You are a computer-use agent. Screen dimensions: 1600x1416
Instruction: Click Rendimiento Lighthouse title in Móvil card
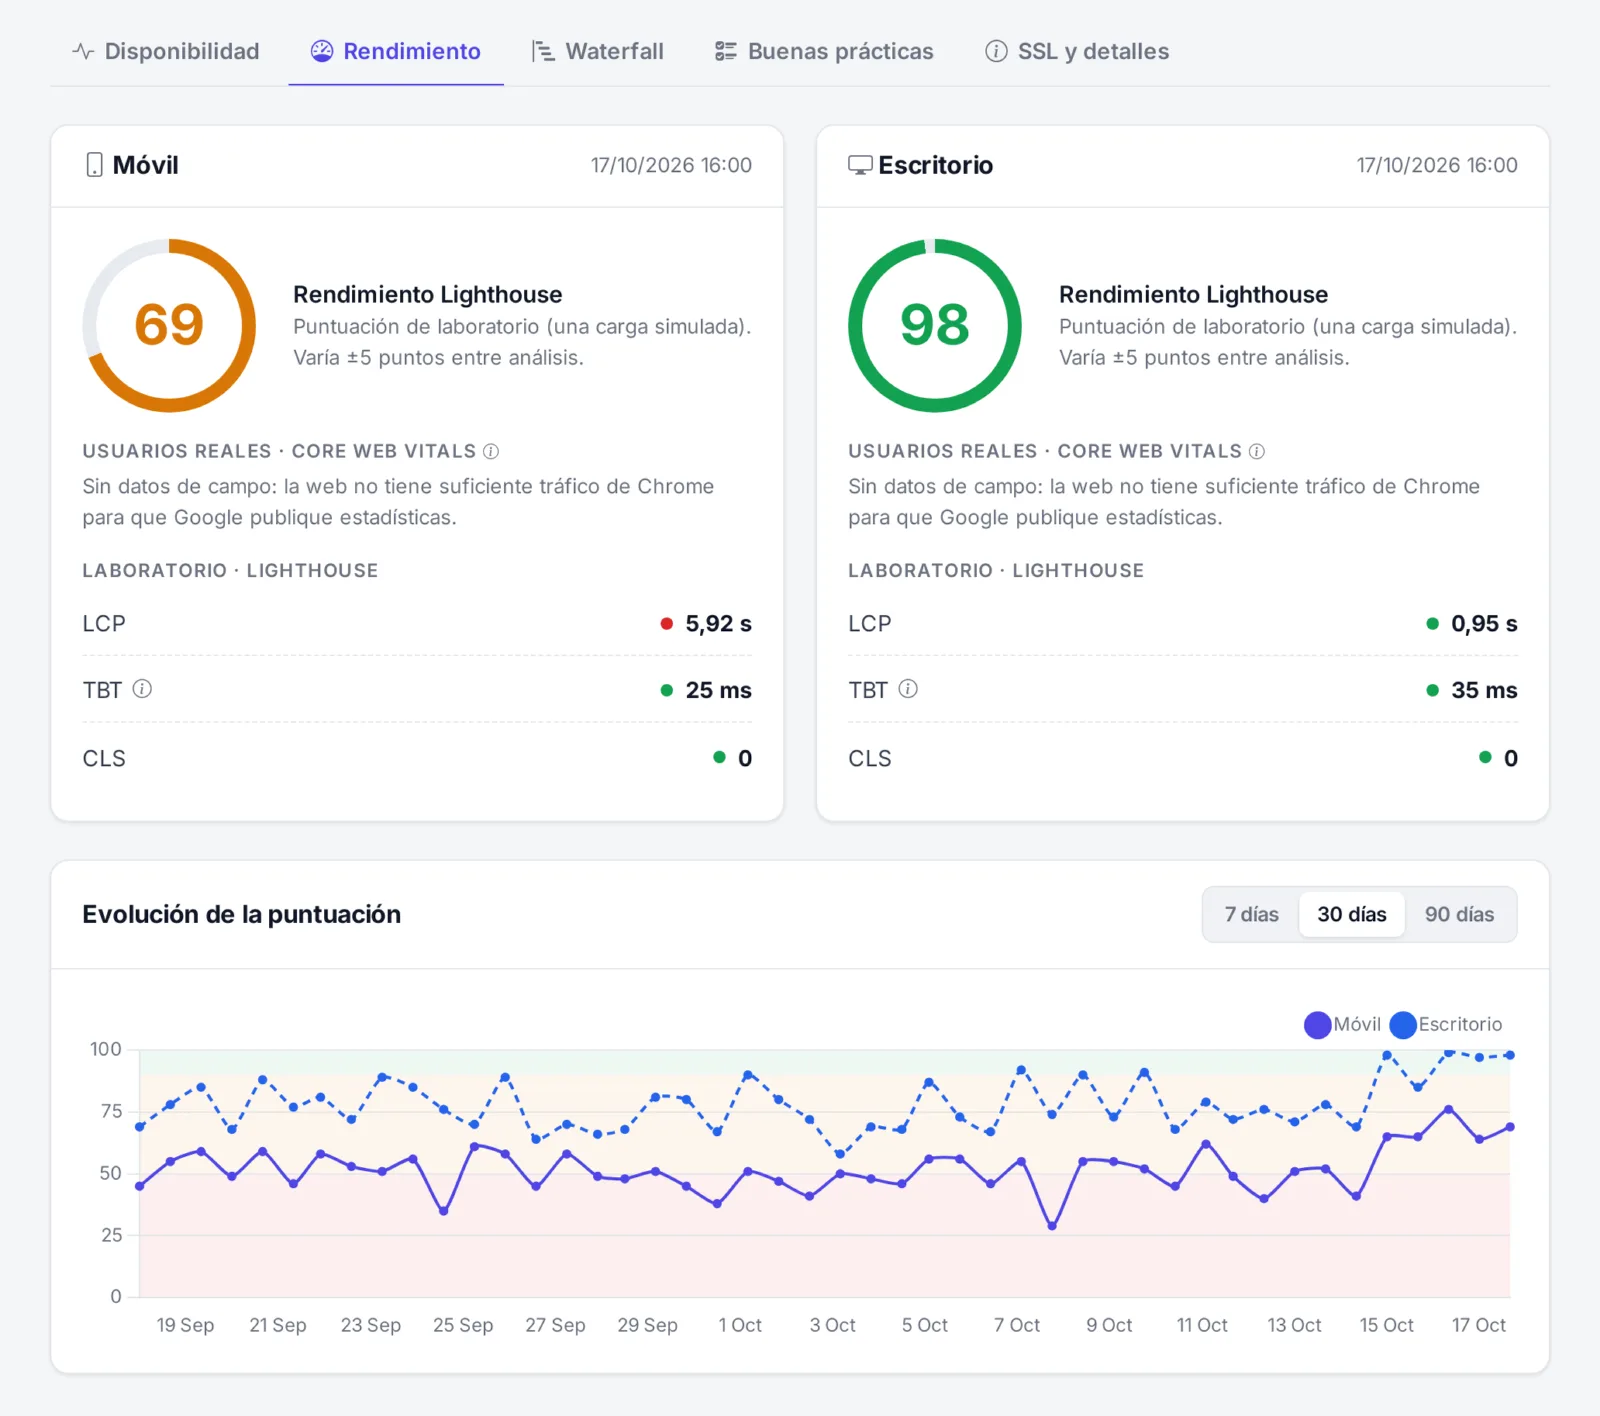point(428,294)
